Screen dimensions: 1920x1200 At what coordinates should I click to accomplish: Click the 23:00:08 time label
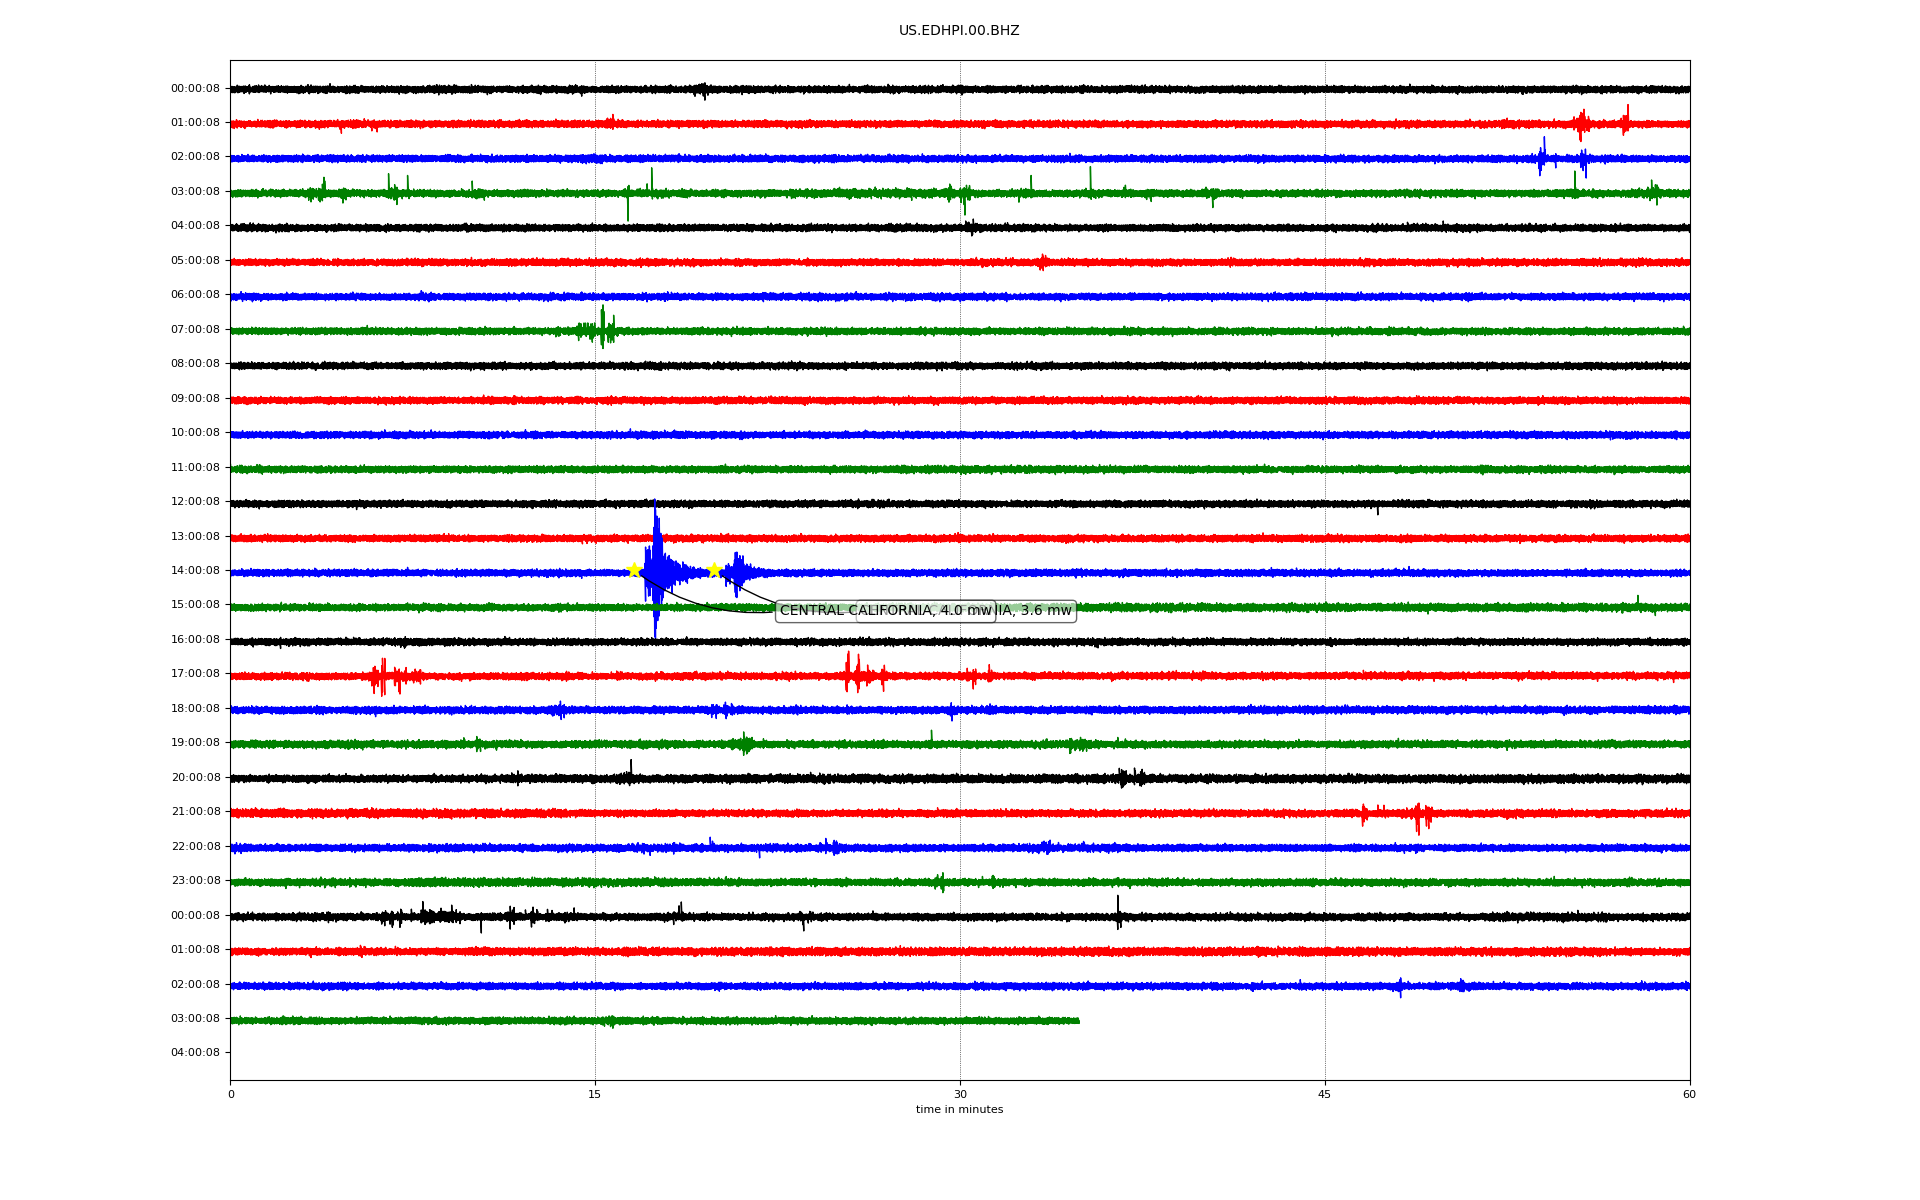(195, 881)
